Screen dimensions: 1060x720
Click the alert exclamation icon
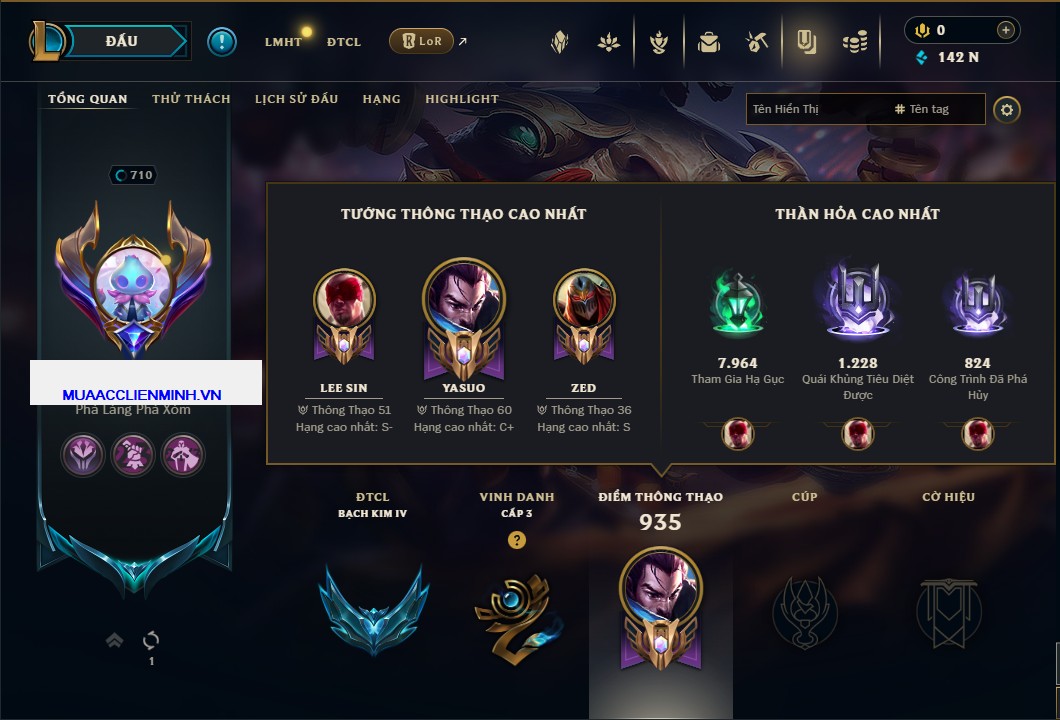222,42
